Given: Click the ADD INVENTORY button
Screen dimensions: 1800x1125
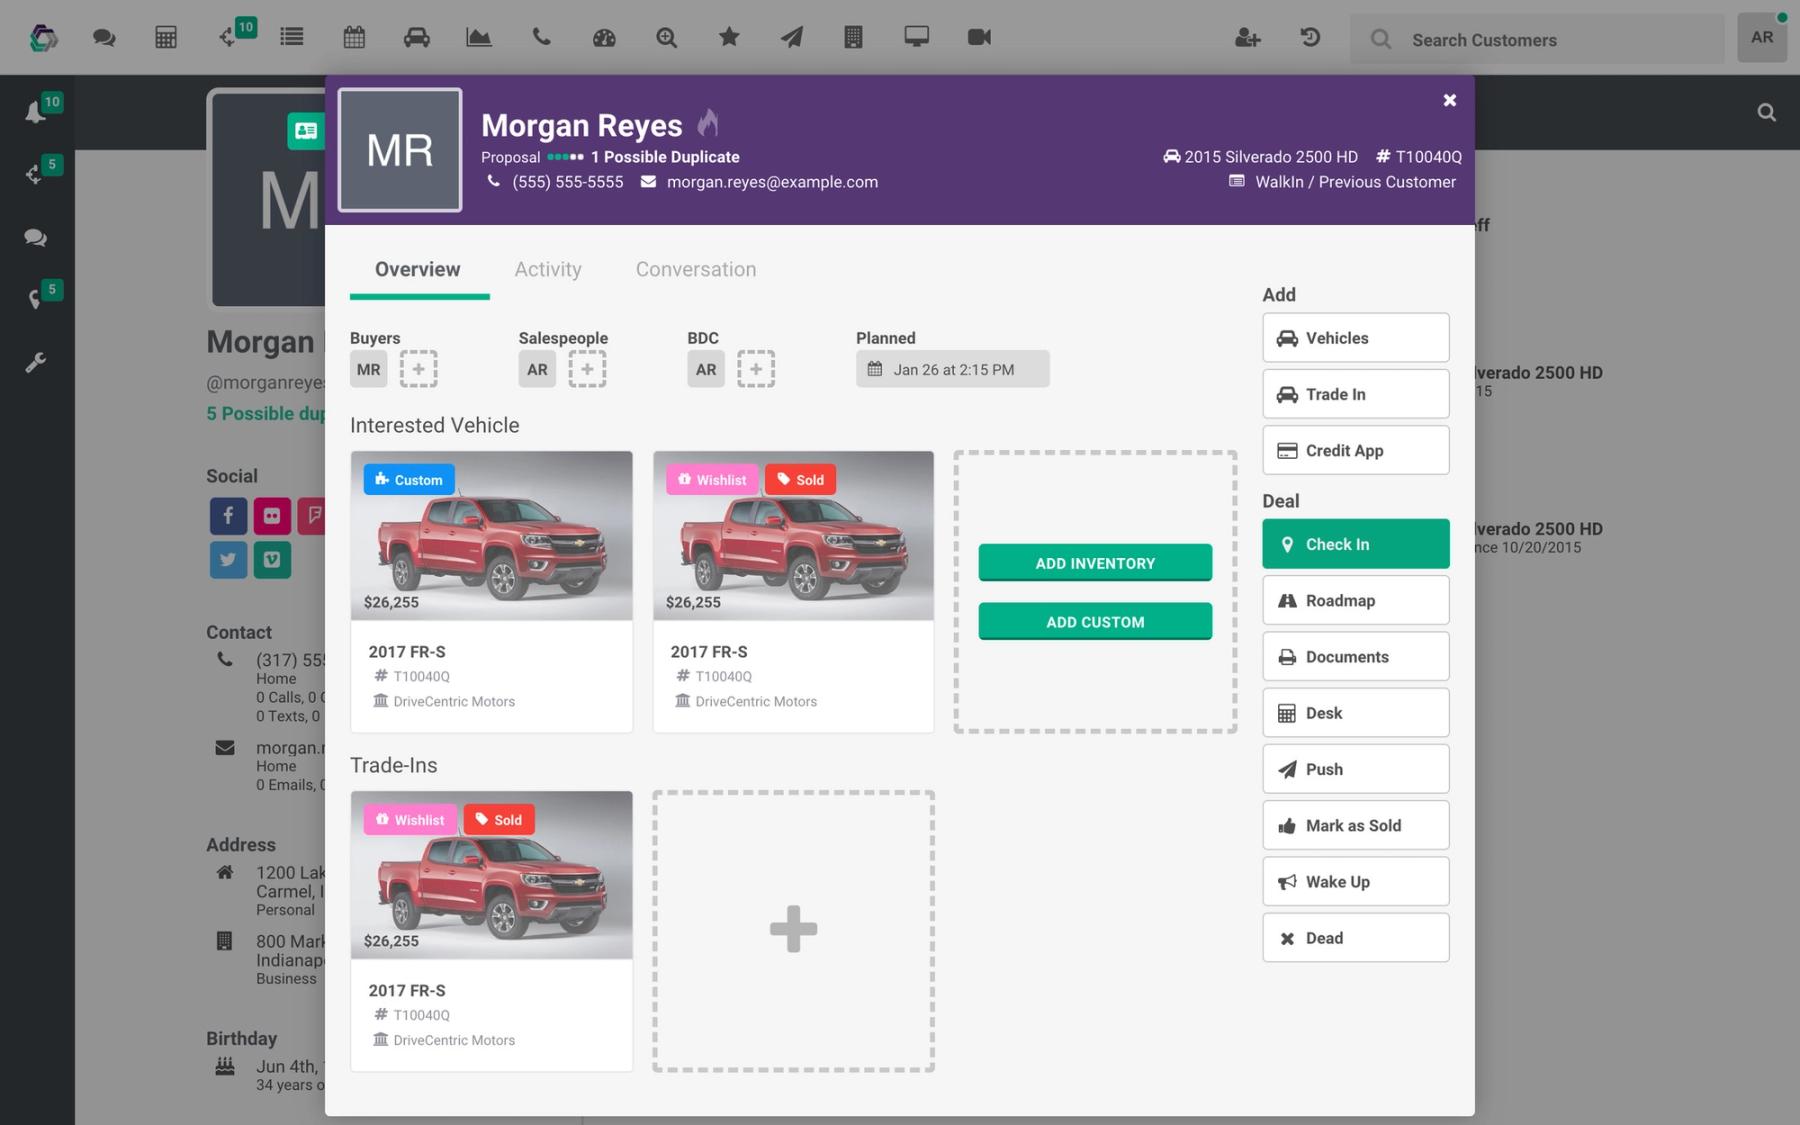Looking at the screenshot, I should 1095,563.
